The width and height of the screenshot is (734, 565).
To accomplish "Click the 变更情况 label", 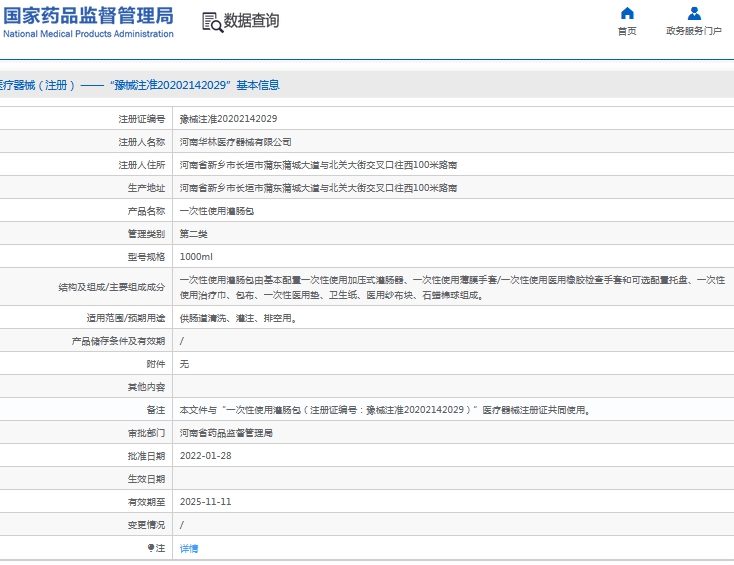I will (147, 525).
